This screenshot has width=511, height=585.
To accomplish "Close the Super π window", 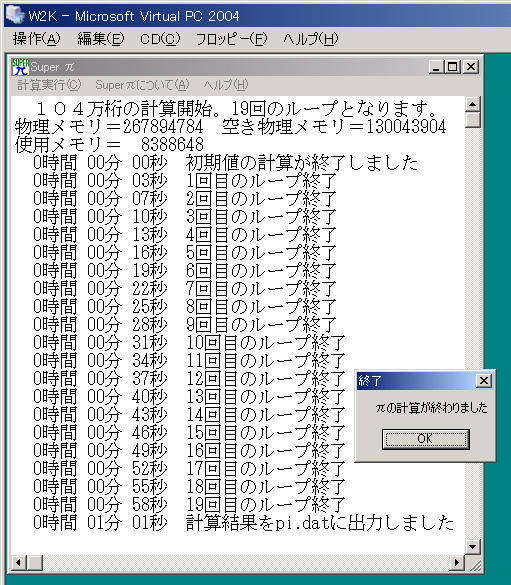I will point(471,67).
